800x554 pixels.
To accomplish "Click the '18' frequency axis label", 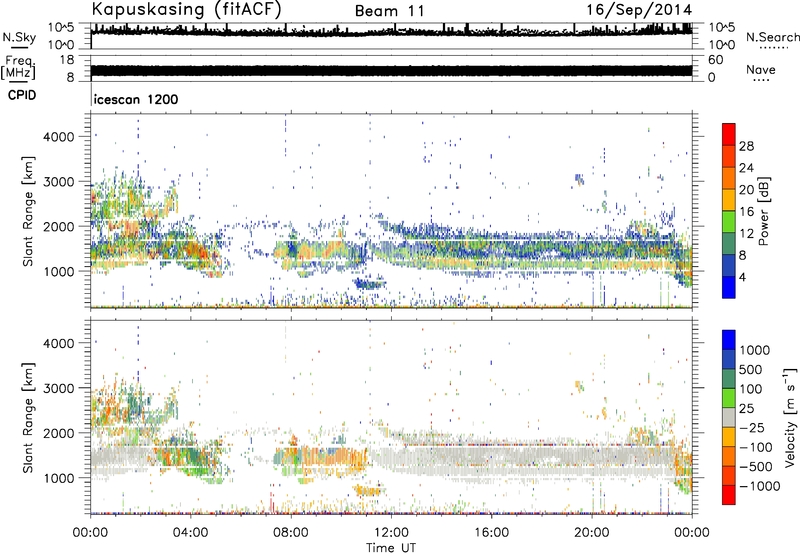I will pyautogui.click(x=67, y=60).
